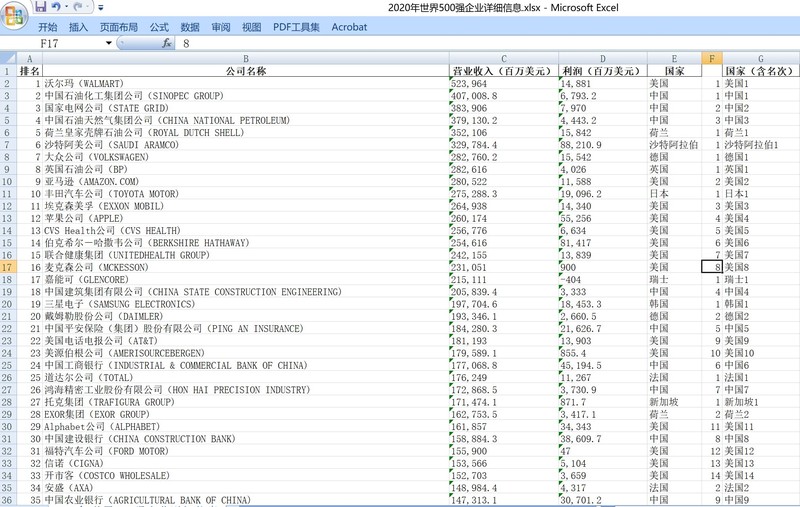Open the 数据 ribbon tab
800x507 pixels.
(190, 27)
